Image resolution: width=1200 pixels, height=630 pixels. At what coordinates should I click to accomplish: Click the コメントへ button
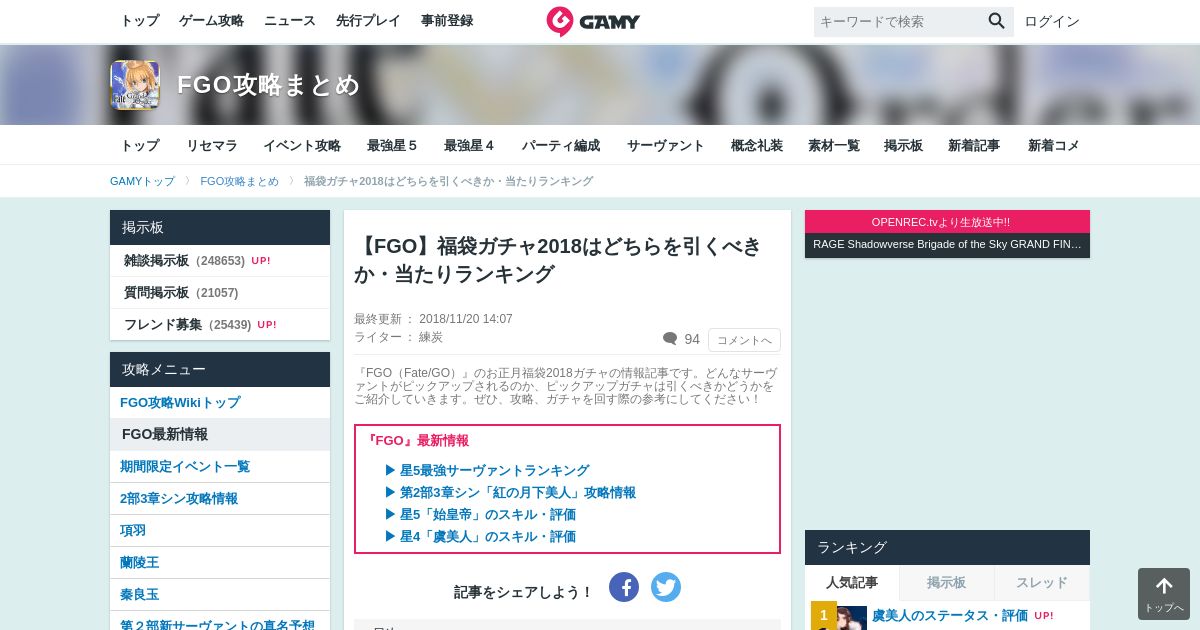(x=744, y=340)
